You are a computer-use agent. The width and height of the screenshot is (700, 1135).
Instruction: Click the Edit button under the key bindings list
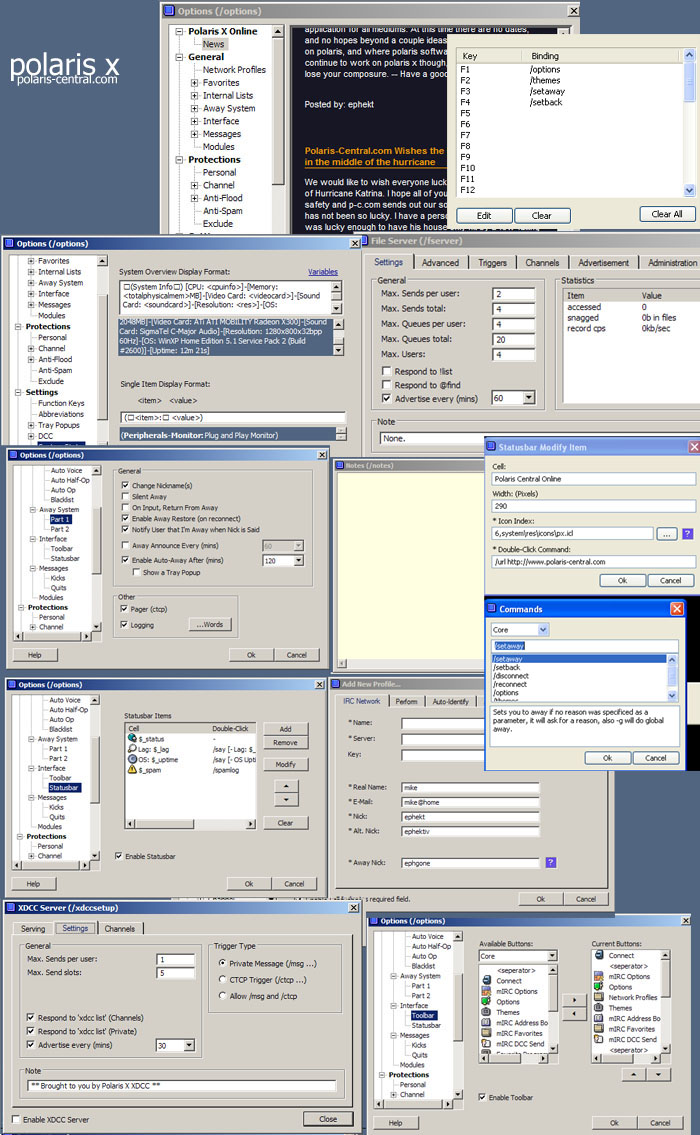click(484, 216)
